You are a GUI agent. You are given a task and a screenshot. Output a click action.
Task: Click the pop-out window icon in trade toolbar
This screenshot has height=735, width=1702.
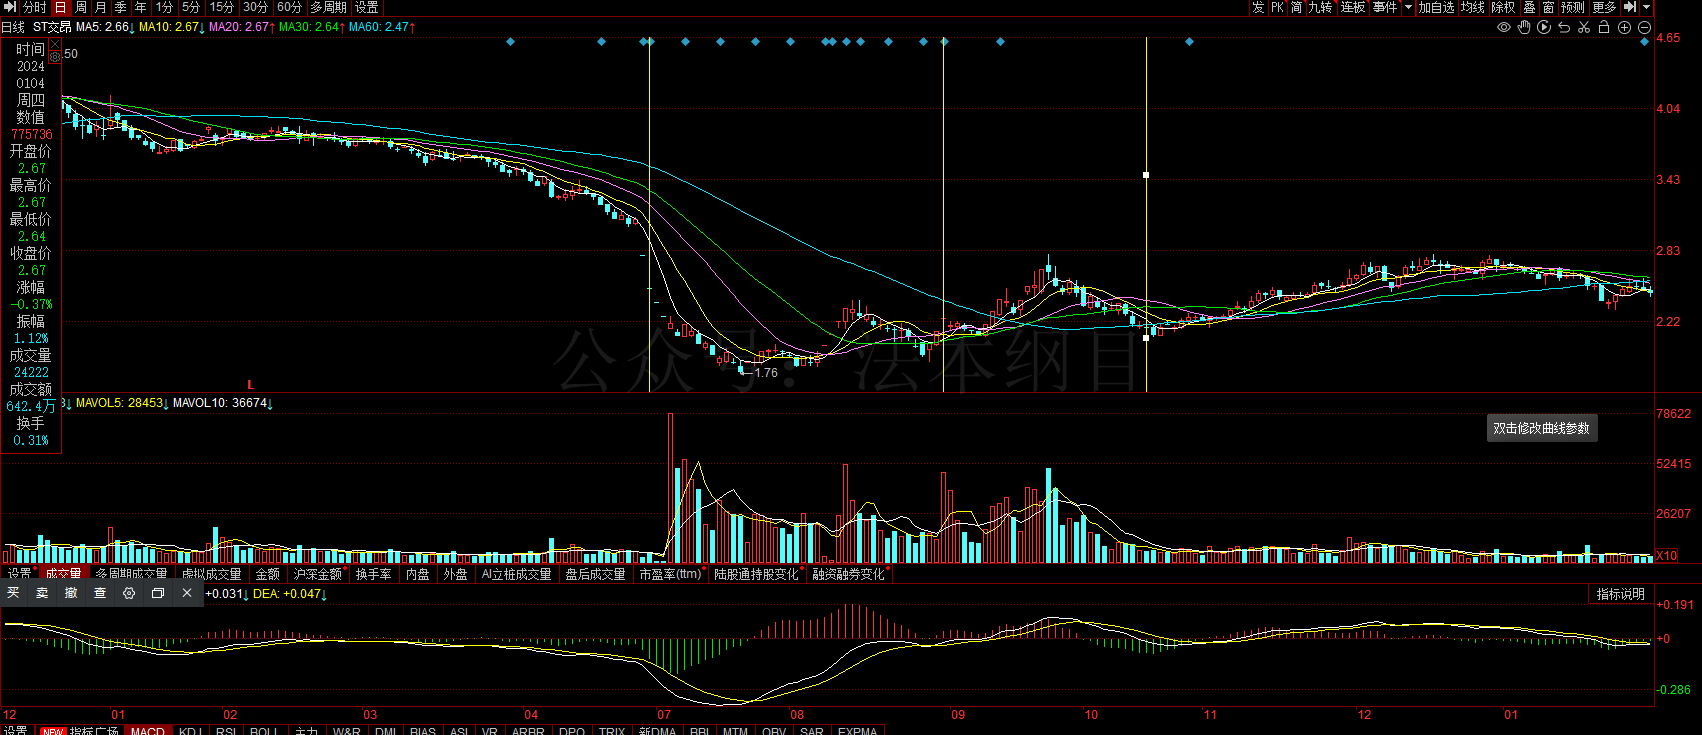[158, 593]
